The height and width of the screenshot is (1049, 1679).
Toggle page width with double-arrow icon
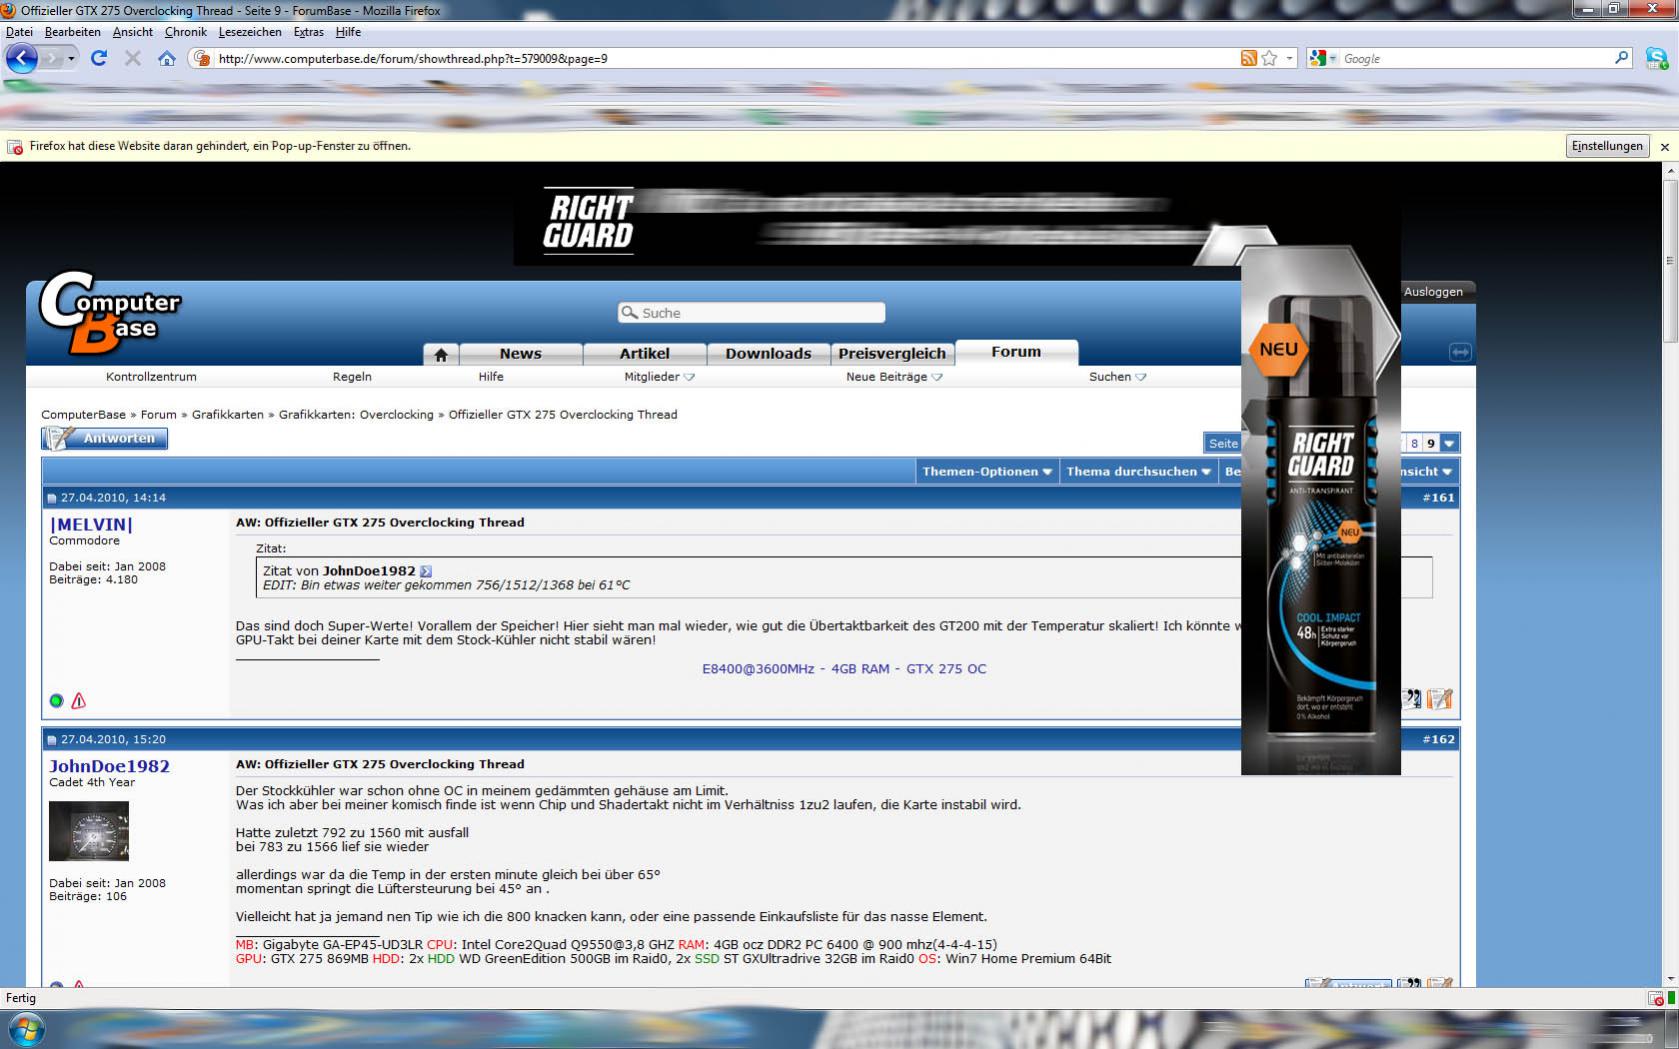(x=1460, y=352)
